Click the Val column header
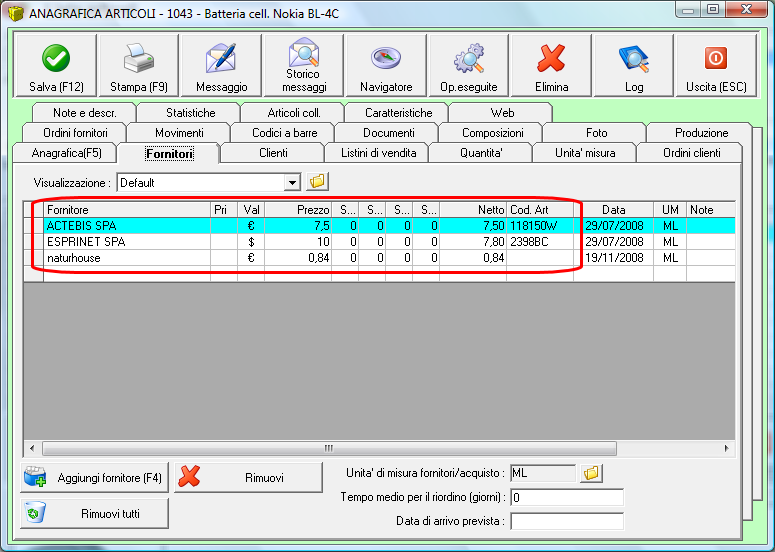Image resolution: width=775 pixels, height=552 pixels. [x=251, y=210]
